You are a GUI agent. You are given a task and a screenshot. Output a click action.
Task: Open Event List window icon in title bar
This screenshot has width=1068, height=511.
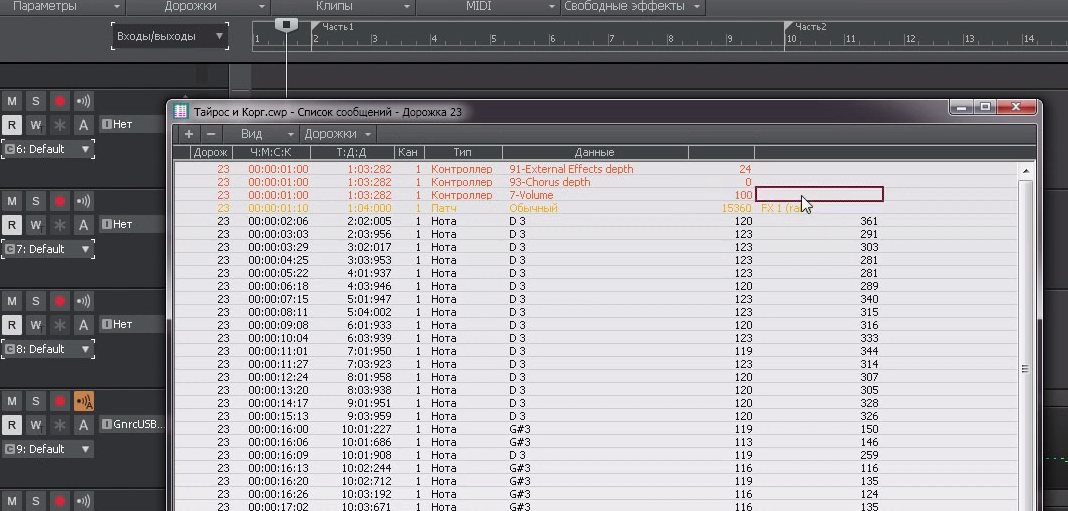coord(181,112)
